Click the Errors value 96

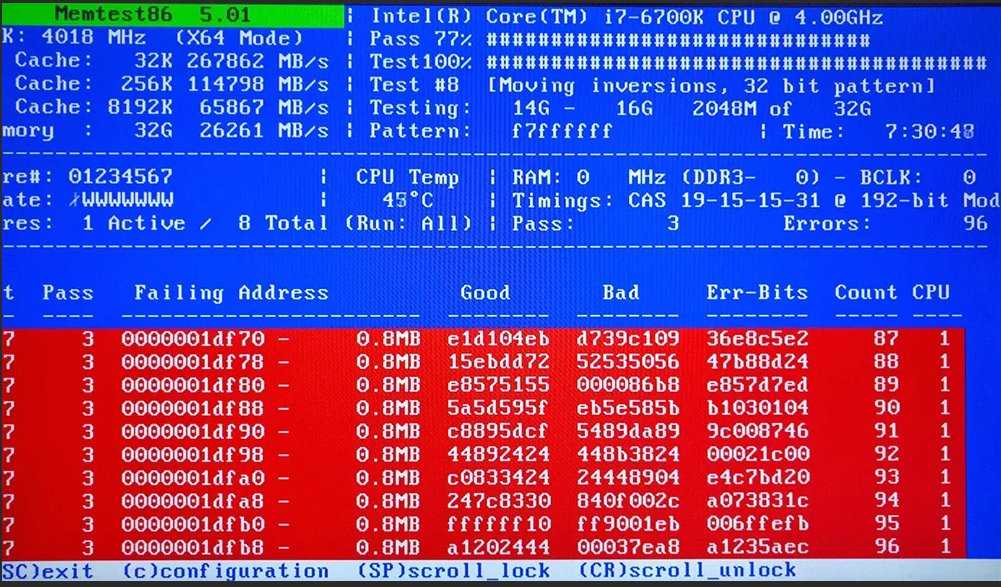coord(974,224)
